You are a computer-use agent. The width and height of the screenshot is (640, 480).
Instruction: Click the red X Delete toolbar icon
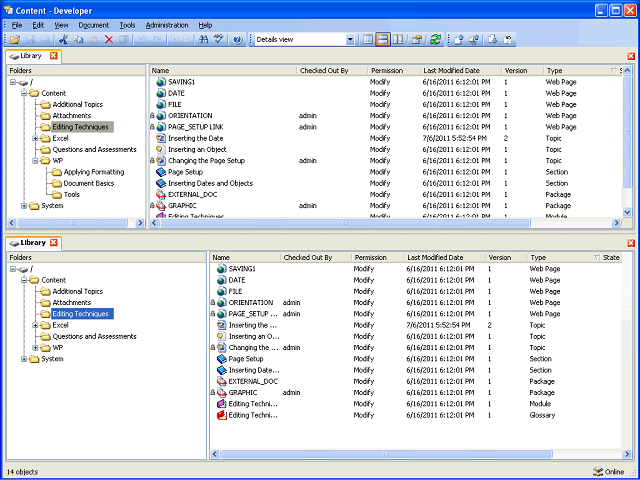tap(109, 40)
